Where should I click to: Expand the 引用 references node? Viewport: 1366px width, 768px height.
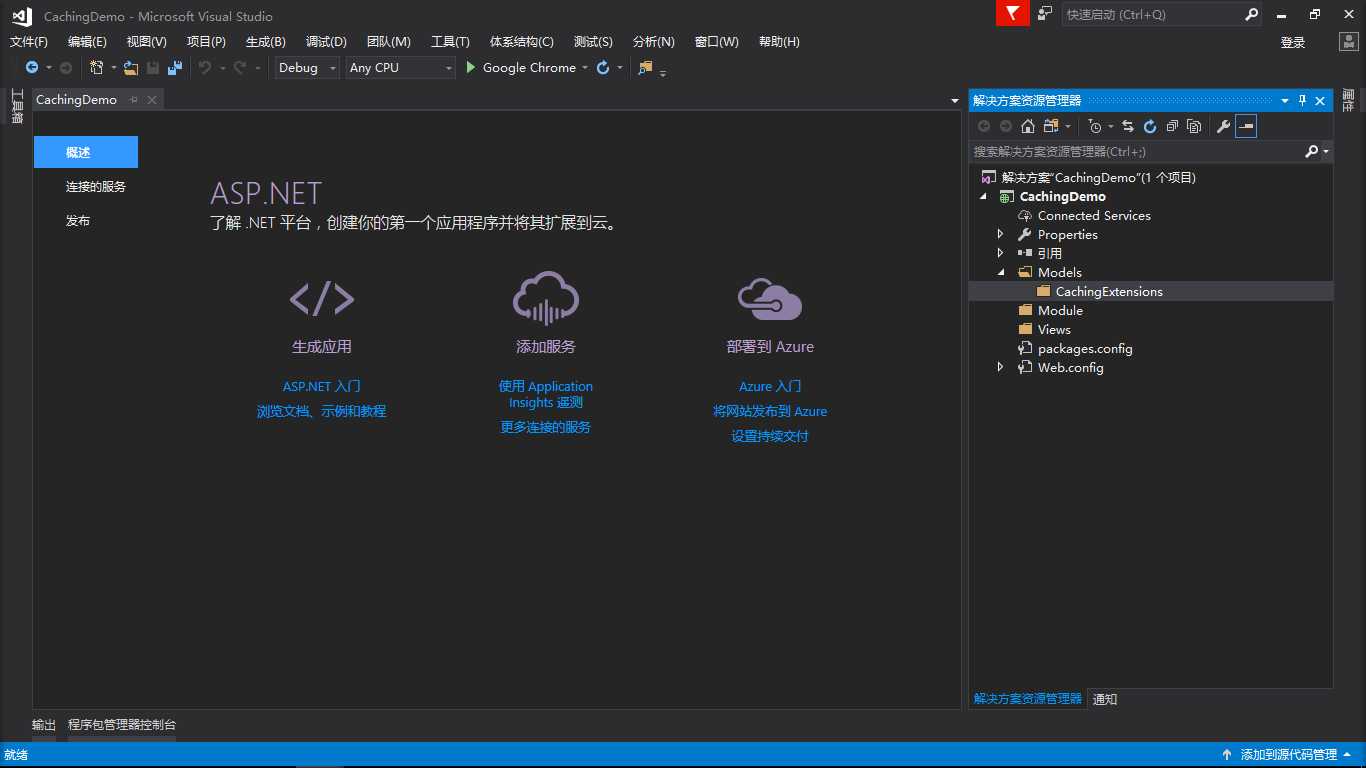pos(1000,253)
